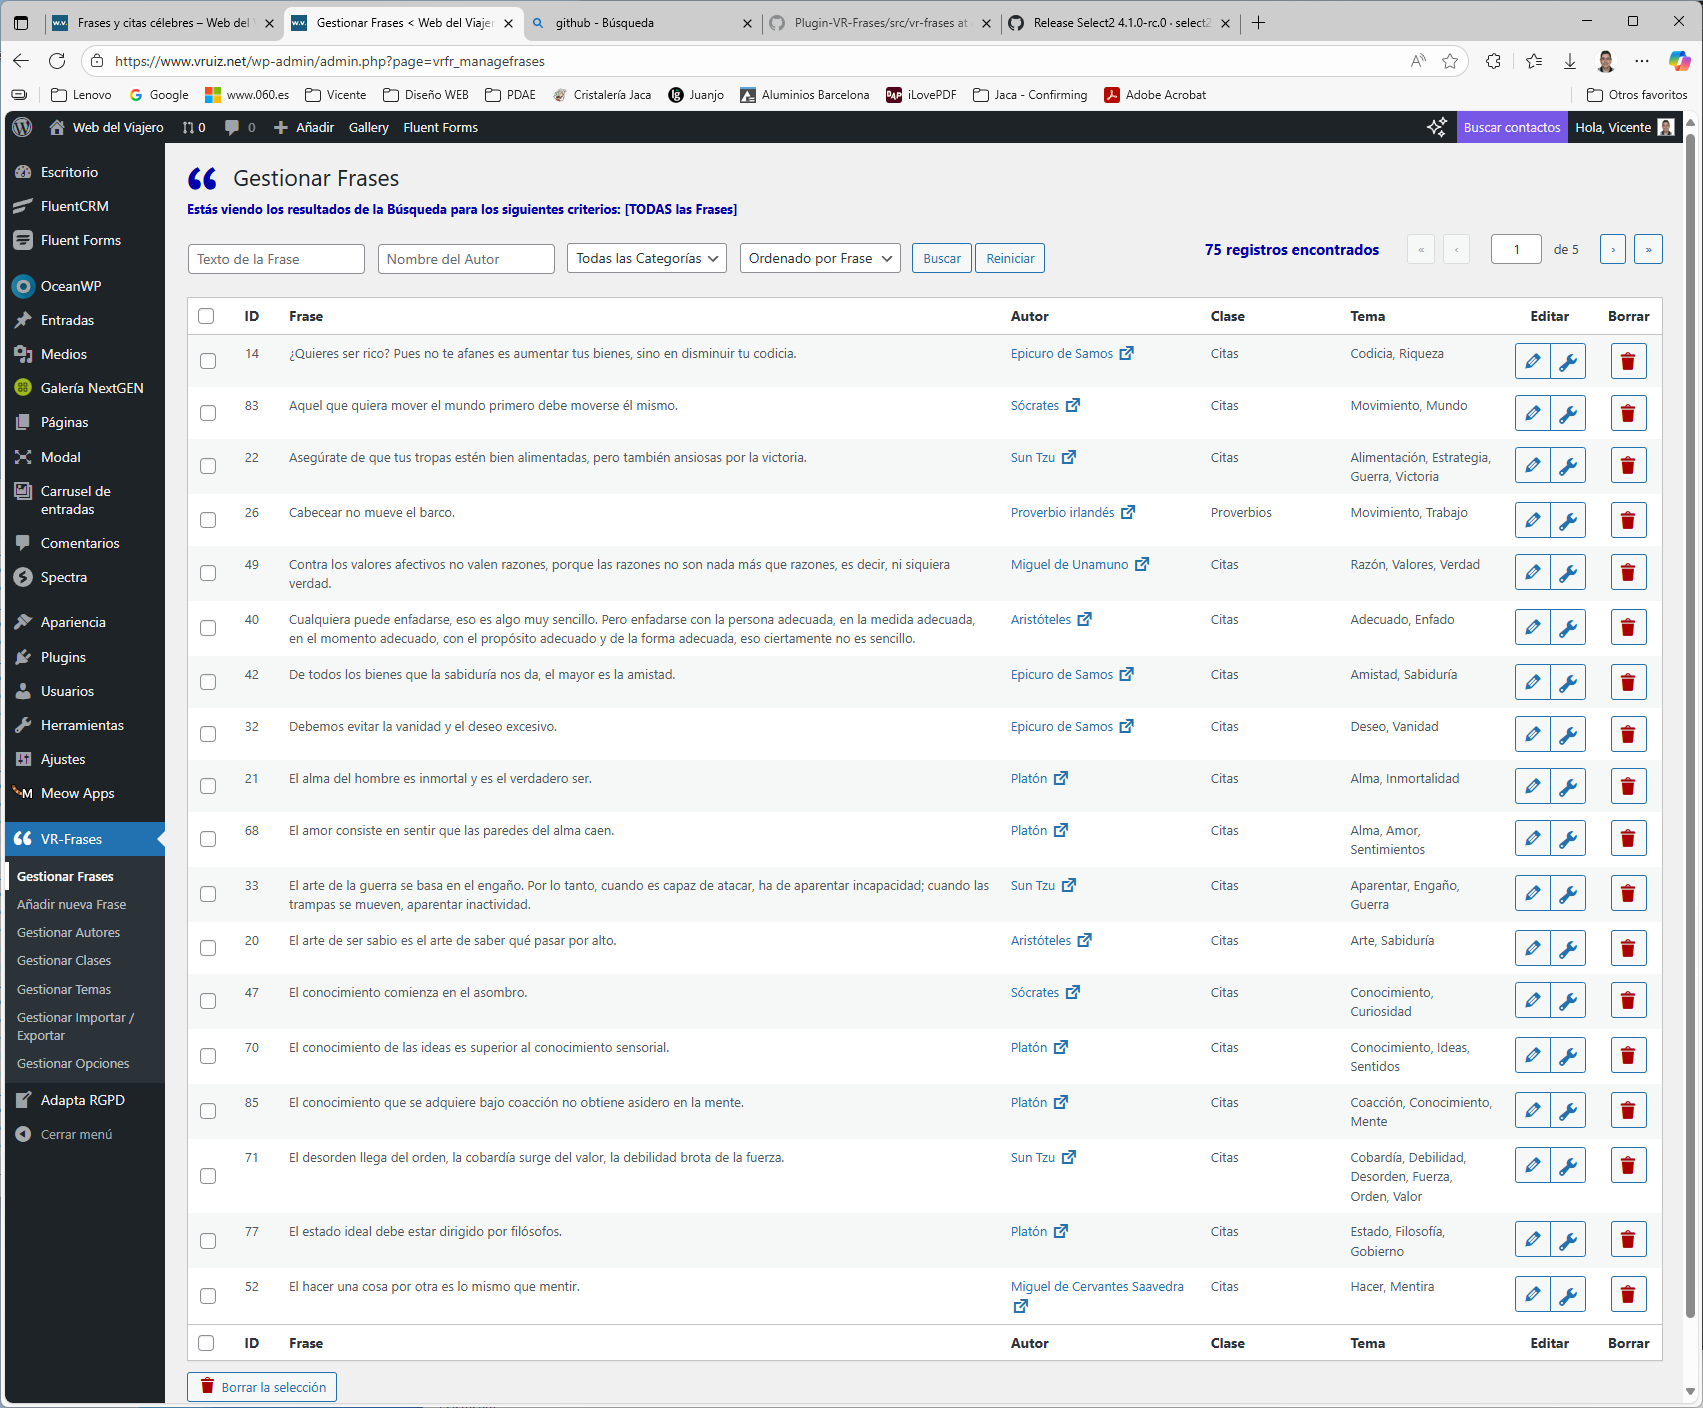This screenshot has height=1408, width=1703.
Task: Open the Ordenado por Frase dropdown
Action: [x=819, y=258]
